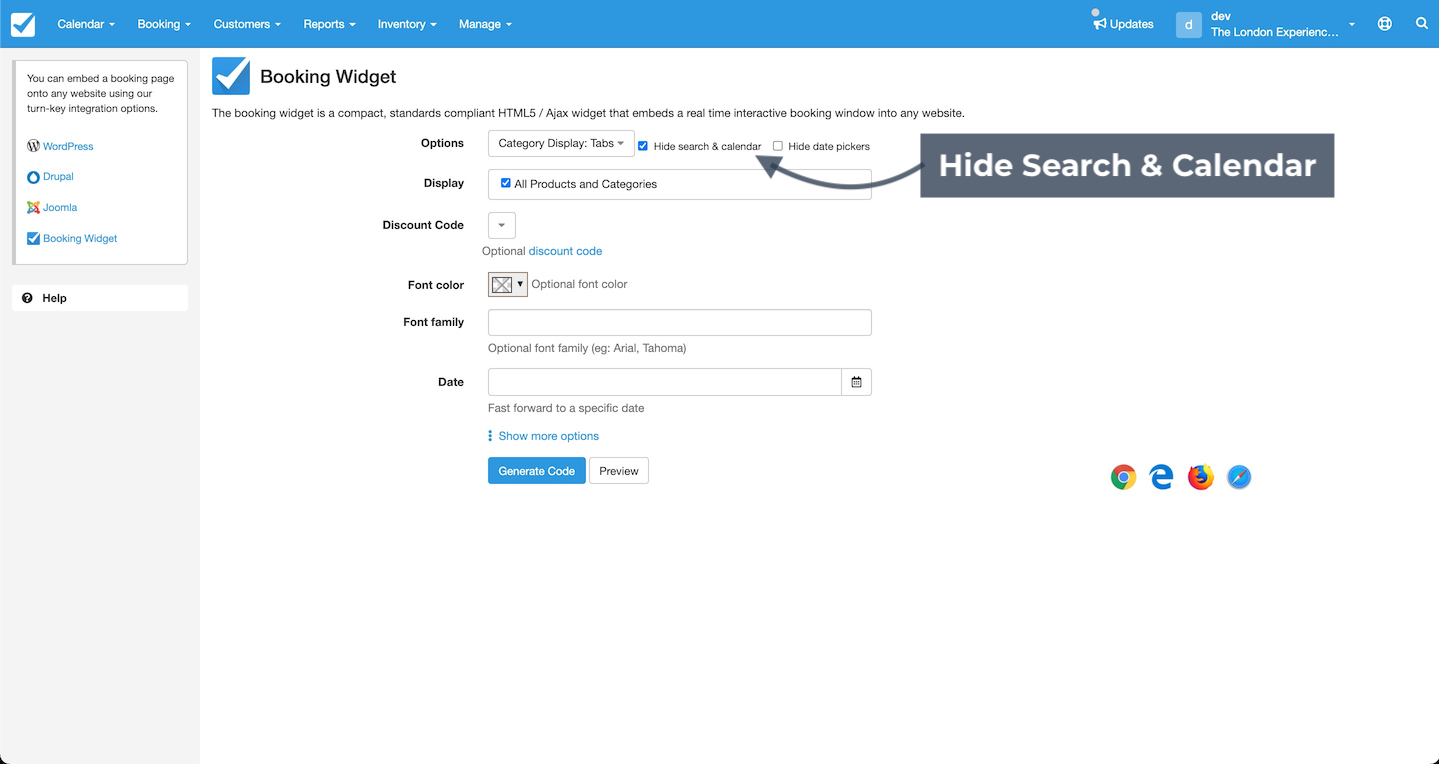Click the Drupal logo icon in sidebar
Screen dimensions: 1439x764
[x=33, y=177]
